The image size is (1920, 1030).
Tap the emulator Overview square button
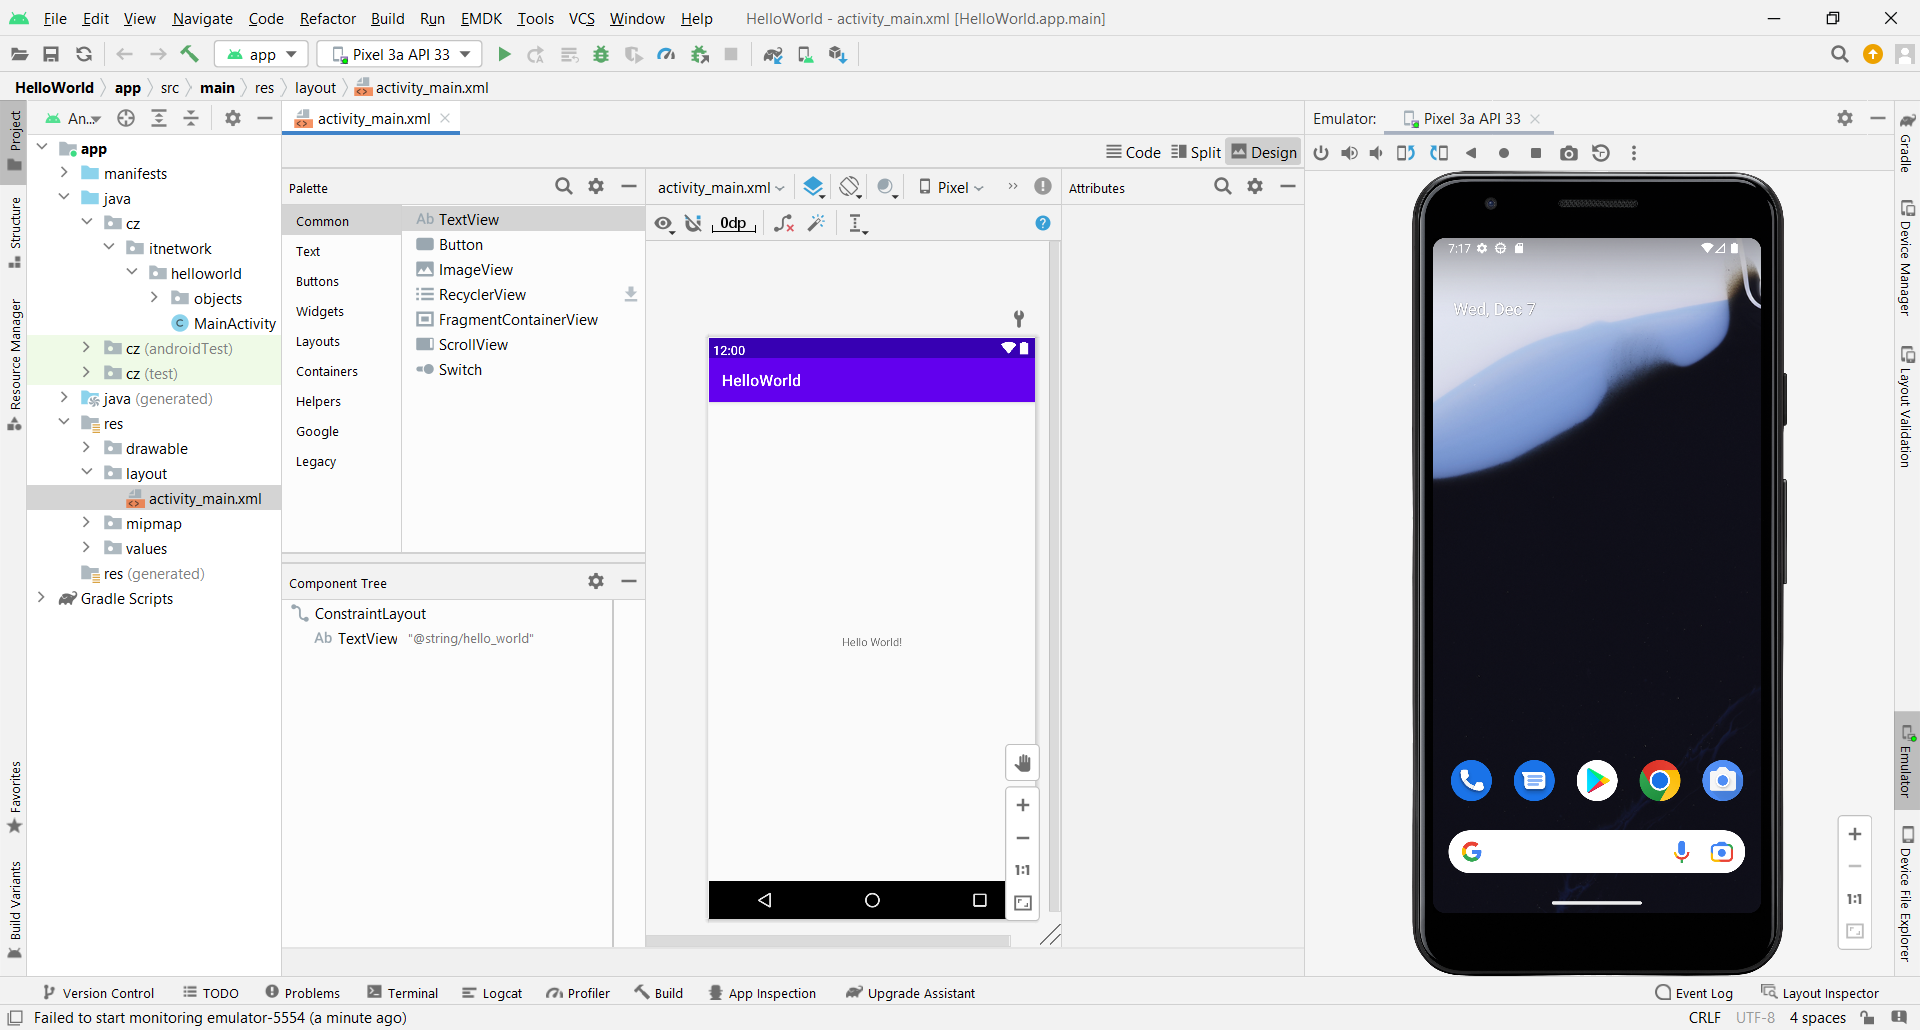point(1536,153)
